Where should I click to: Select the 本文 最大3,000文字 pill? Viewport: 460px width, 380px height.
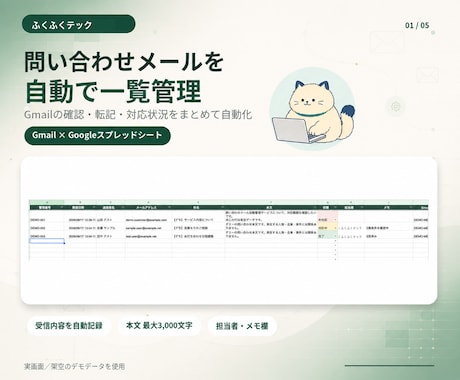(x=159, y=326)
